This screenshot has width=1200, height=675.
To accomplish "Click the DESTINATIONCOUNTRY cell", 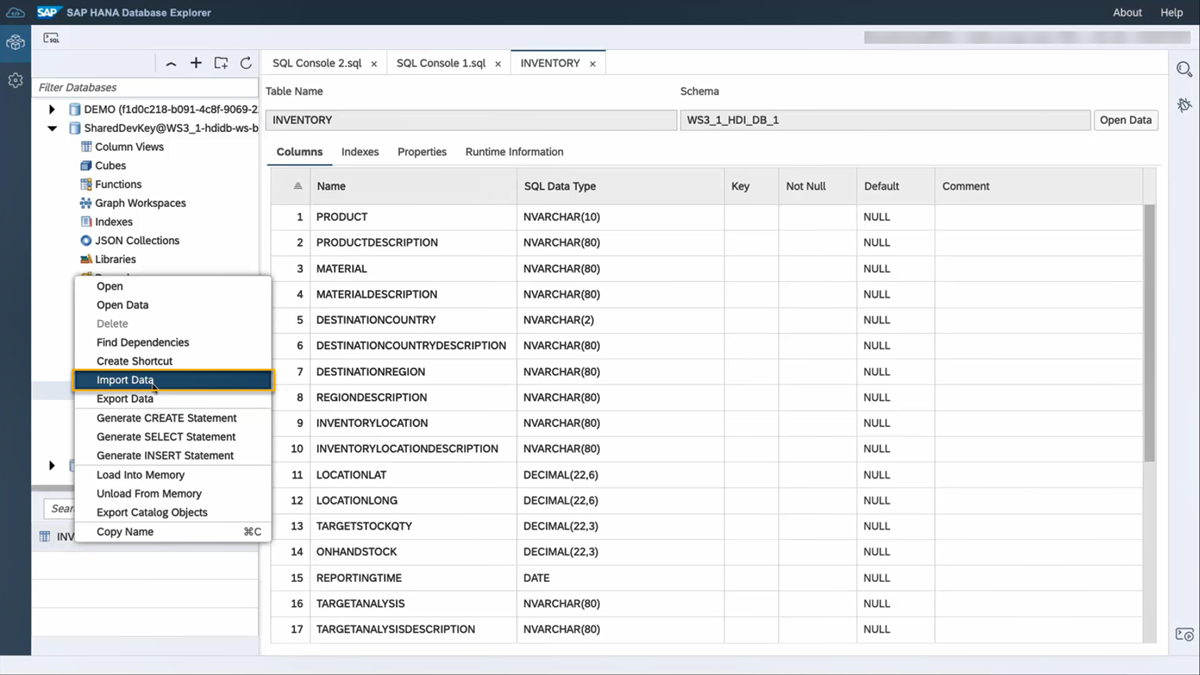I will [413, 320].
